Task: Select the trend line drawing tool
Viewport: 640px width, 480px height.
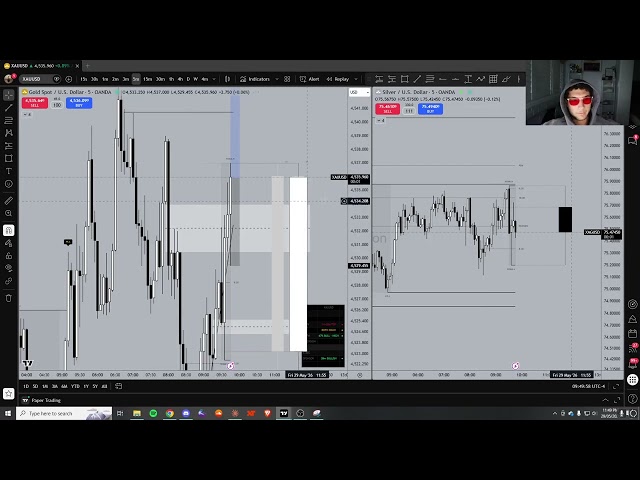Action: (x=9, y=108)
